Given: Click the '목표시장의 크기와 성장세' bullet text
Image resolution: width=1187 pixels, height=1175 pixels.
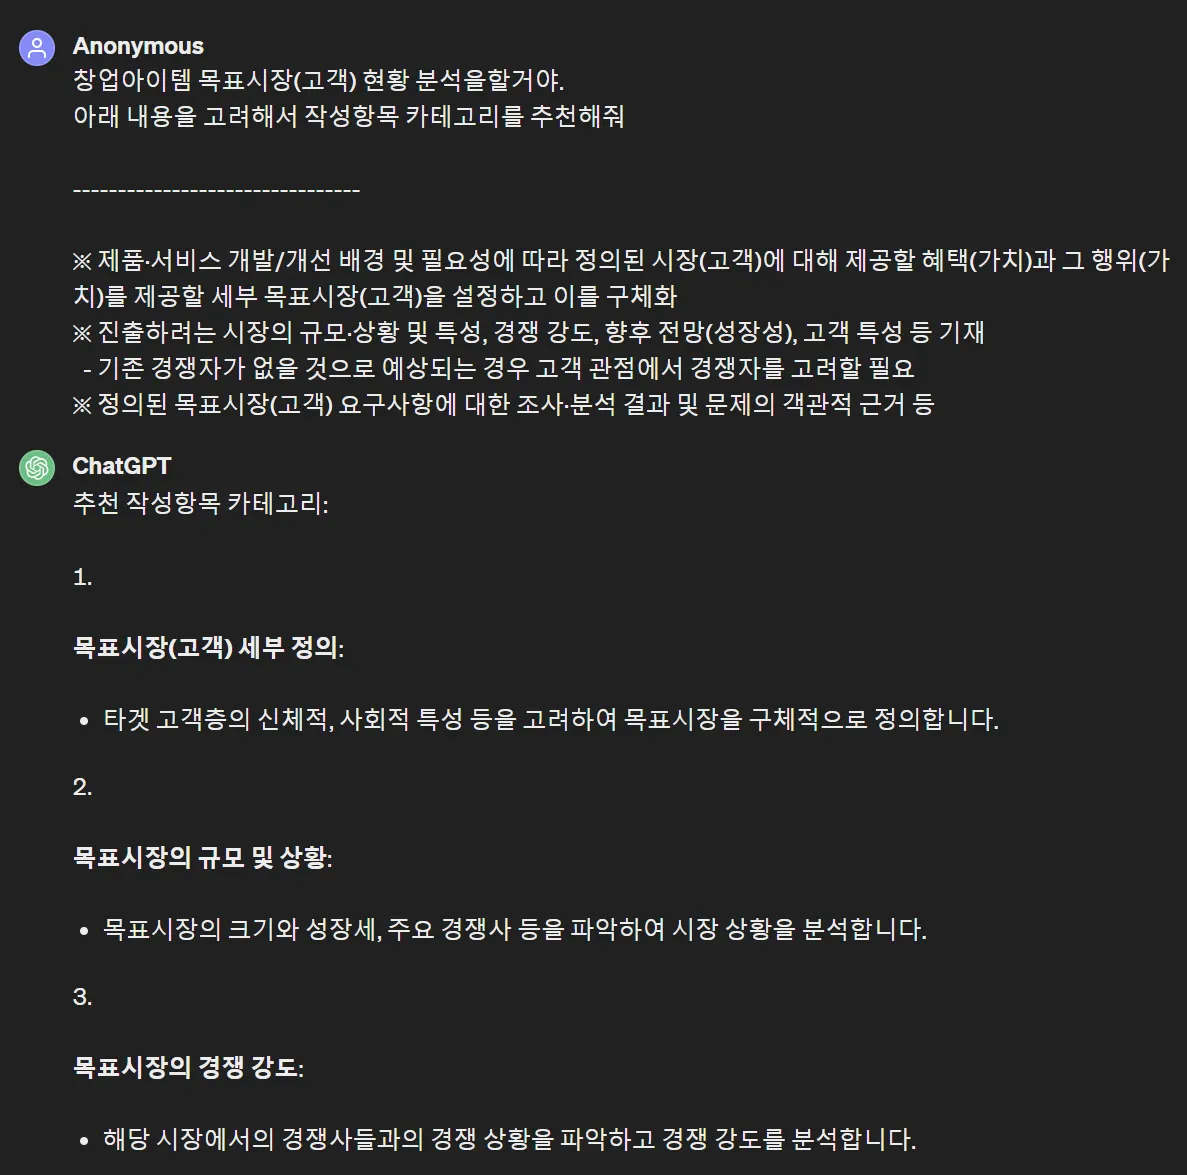Looking at the screenshot, I should click(x=515, y=929).
